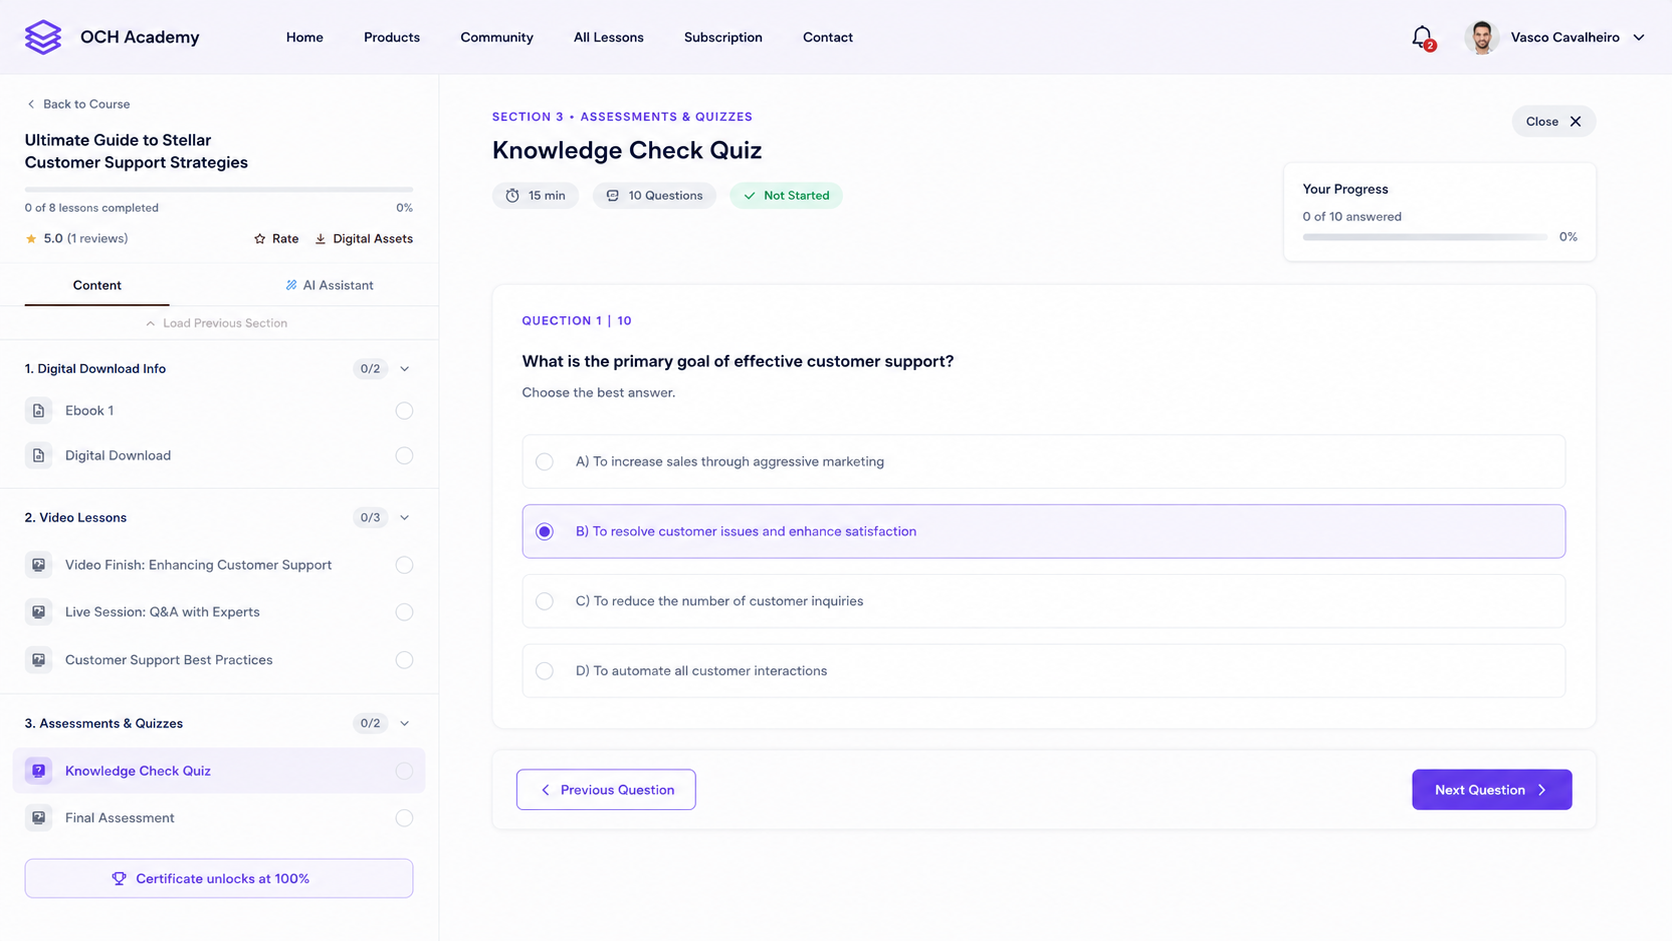Viewport: 1672px width, 941px height.
Task: Click Back to Course link
Action: pyautogui.click(x=78, y=104)
